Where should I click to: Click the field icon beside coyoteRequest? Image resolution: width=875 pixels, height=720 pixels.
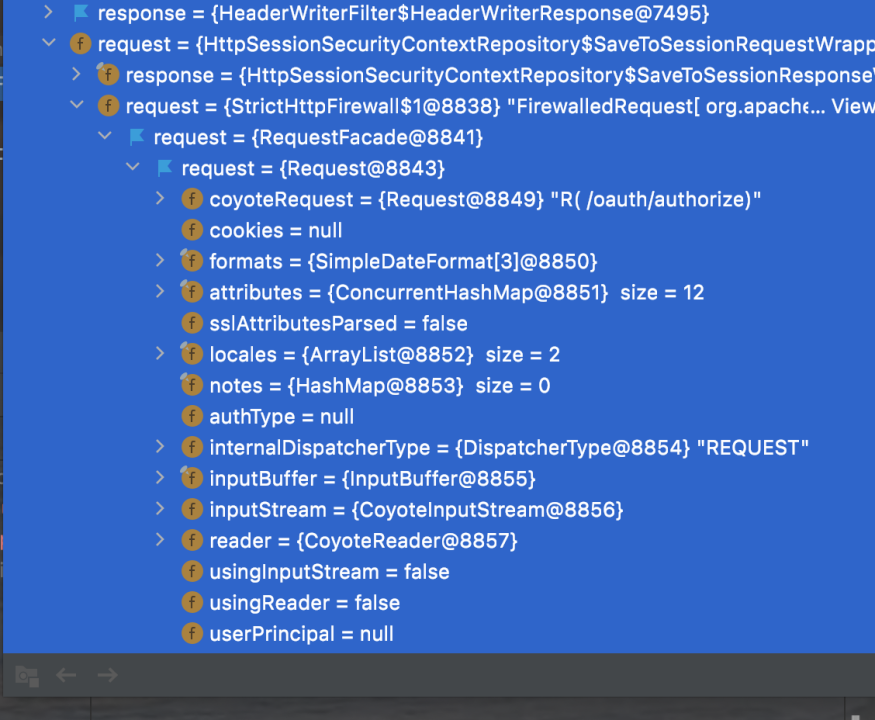click(x=191, y=199)
